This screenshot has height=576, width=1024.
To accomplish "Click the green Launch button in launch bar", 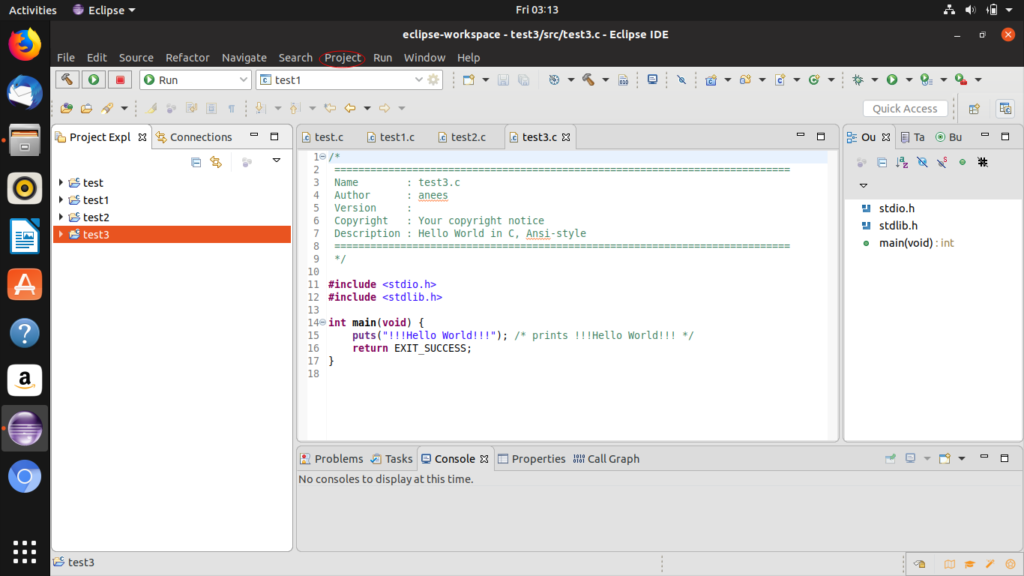I will (94, 80).
